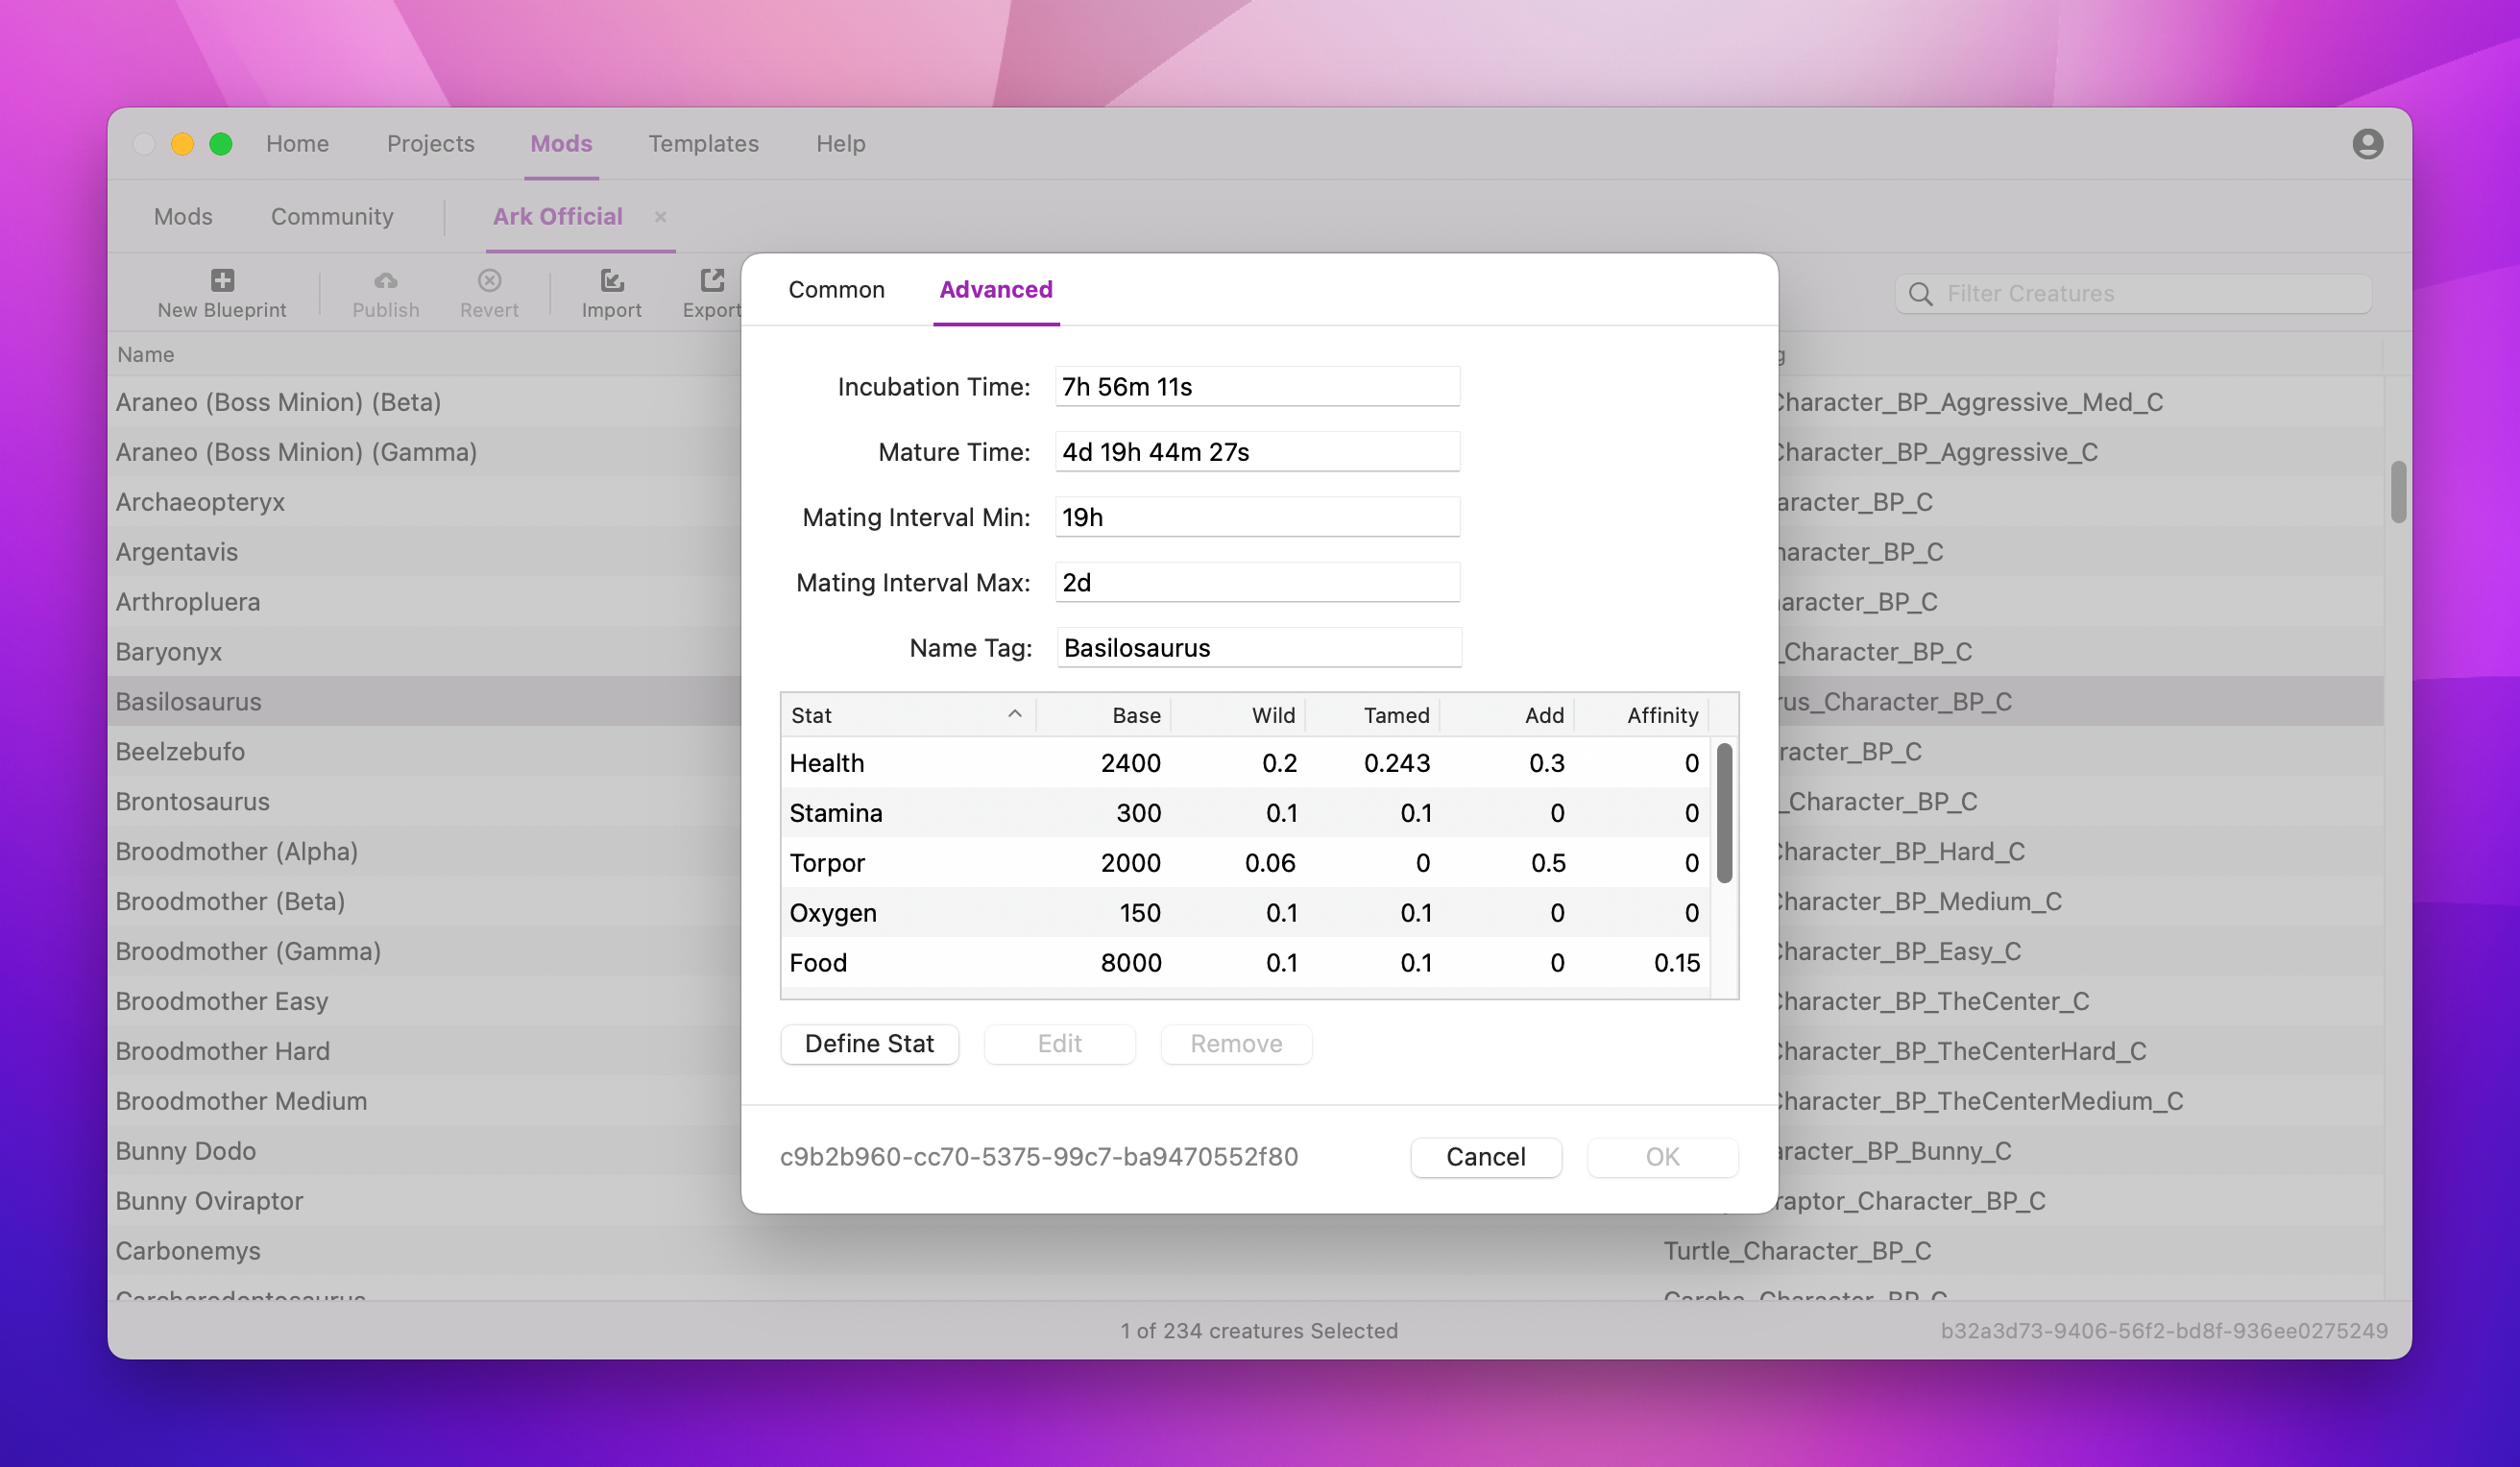This screenshot has height=1467, width=2520.
Task: Click the Tamed column header
Action: pyautogui.click(x=1372, y=715)
